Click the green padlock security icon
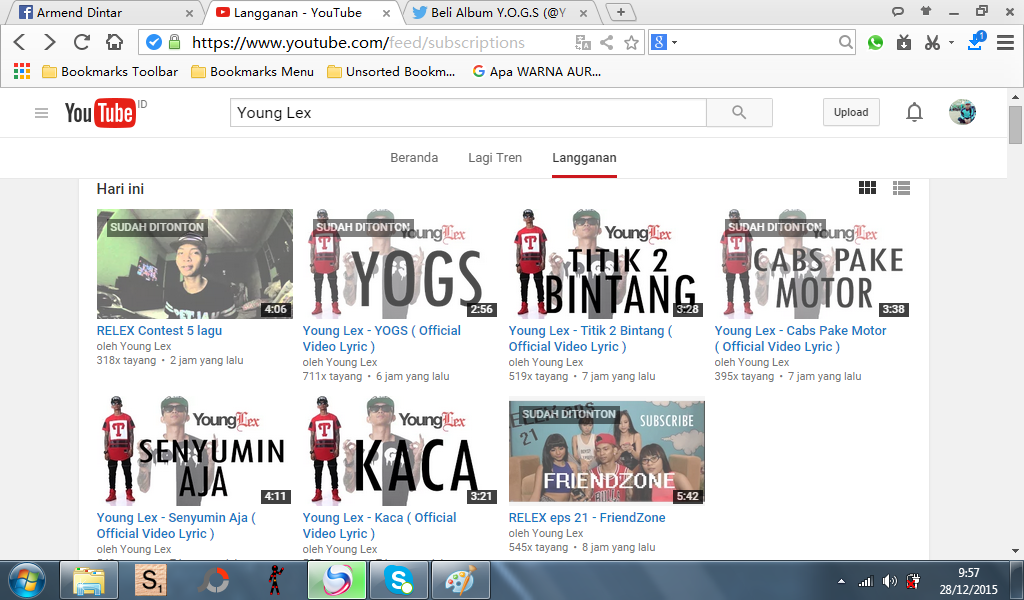The width and height of the screenshot is (1024, 600). click(x=174, y=42)
